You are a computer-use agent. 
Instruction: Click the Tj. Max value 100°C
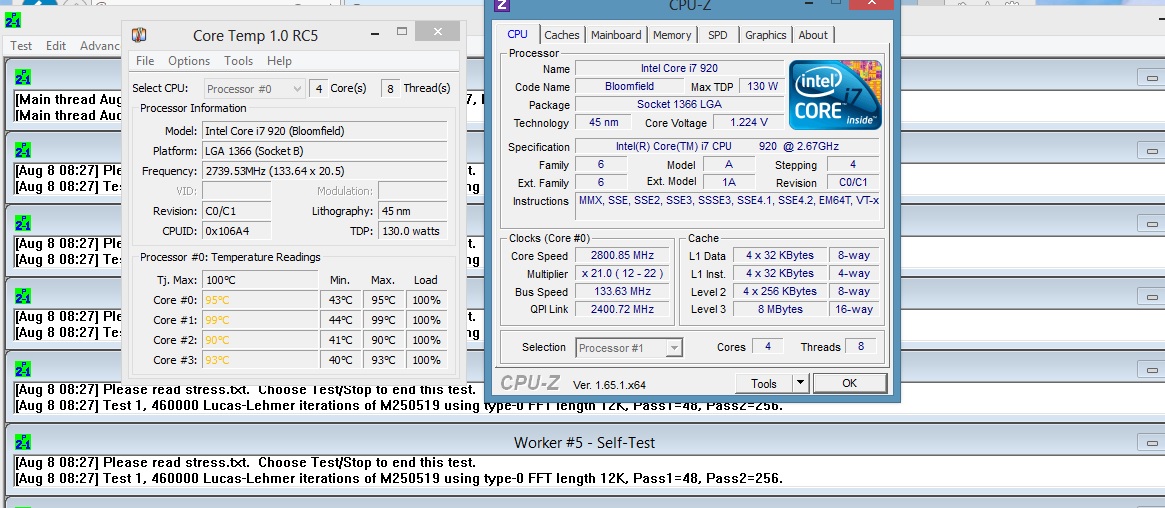(261, 280)
